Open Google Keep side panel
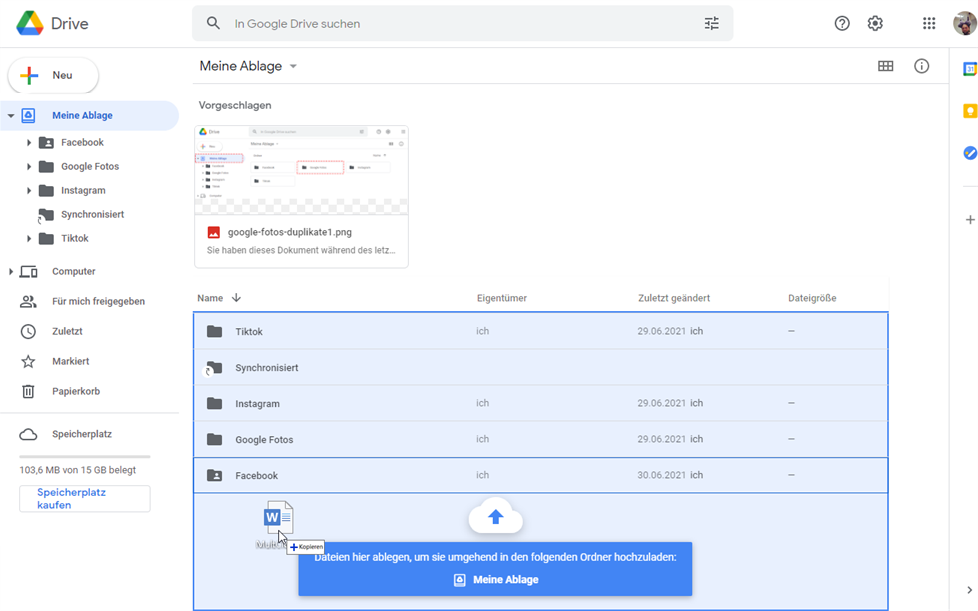978x611 pixels. coord(969,111)
